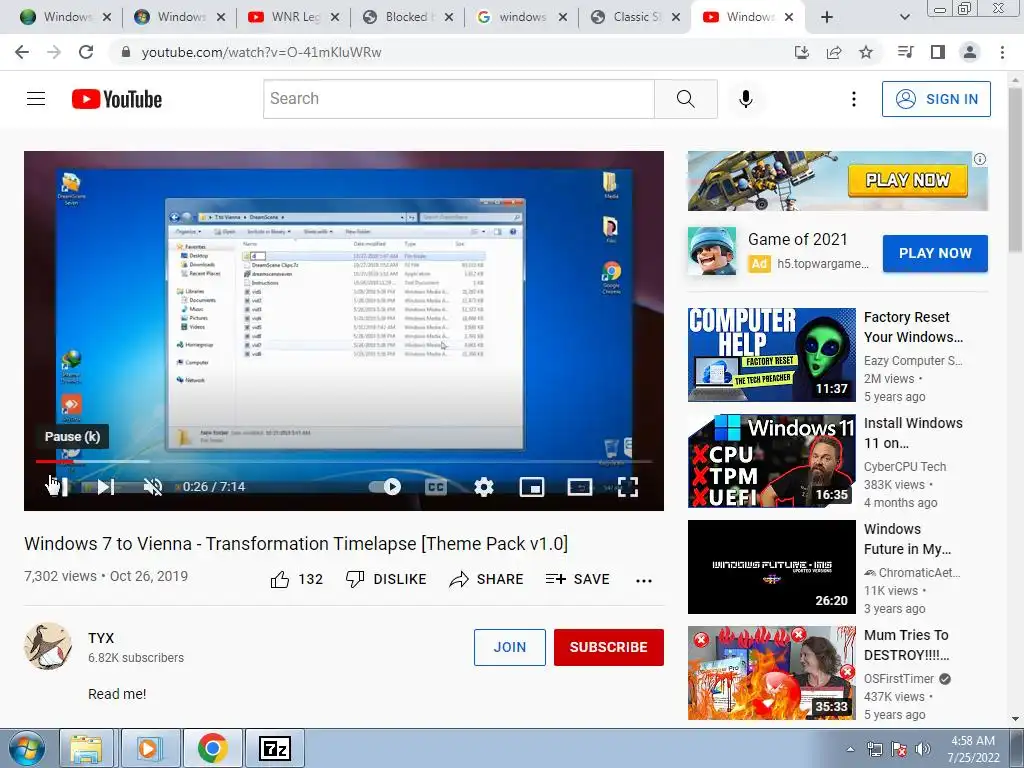Save the video to a playlist
The image size is (1024, 768).
pyautogui.click(x=577, y=579)
